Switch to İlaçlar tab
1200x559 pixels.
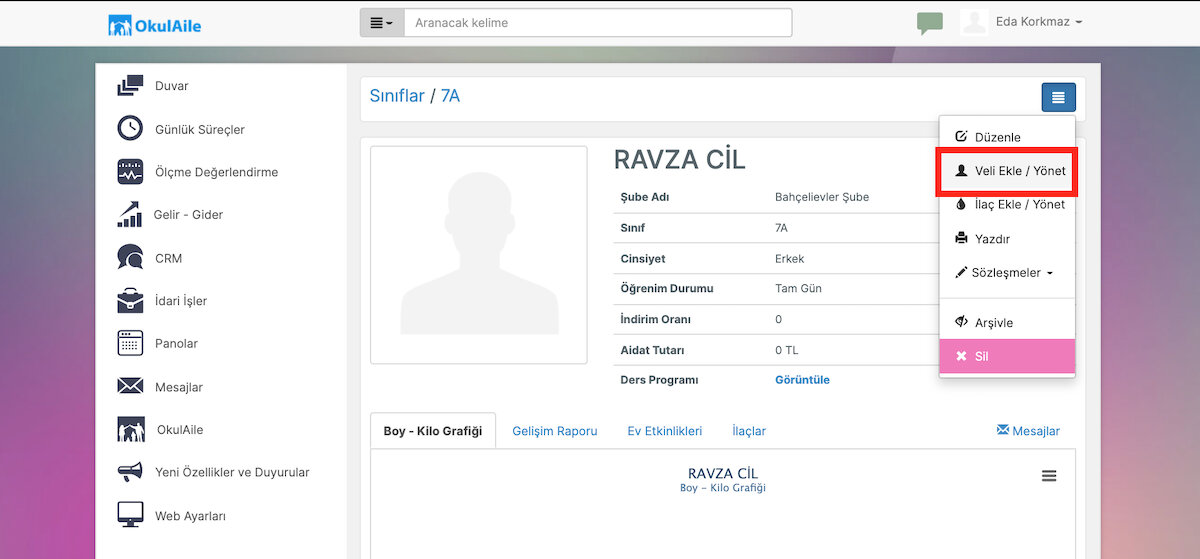[749, 431]
